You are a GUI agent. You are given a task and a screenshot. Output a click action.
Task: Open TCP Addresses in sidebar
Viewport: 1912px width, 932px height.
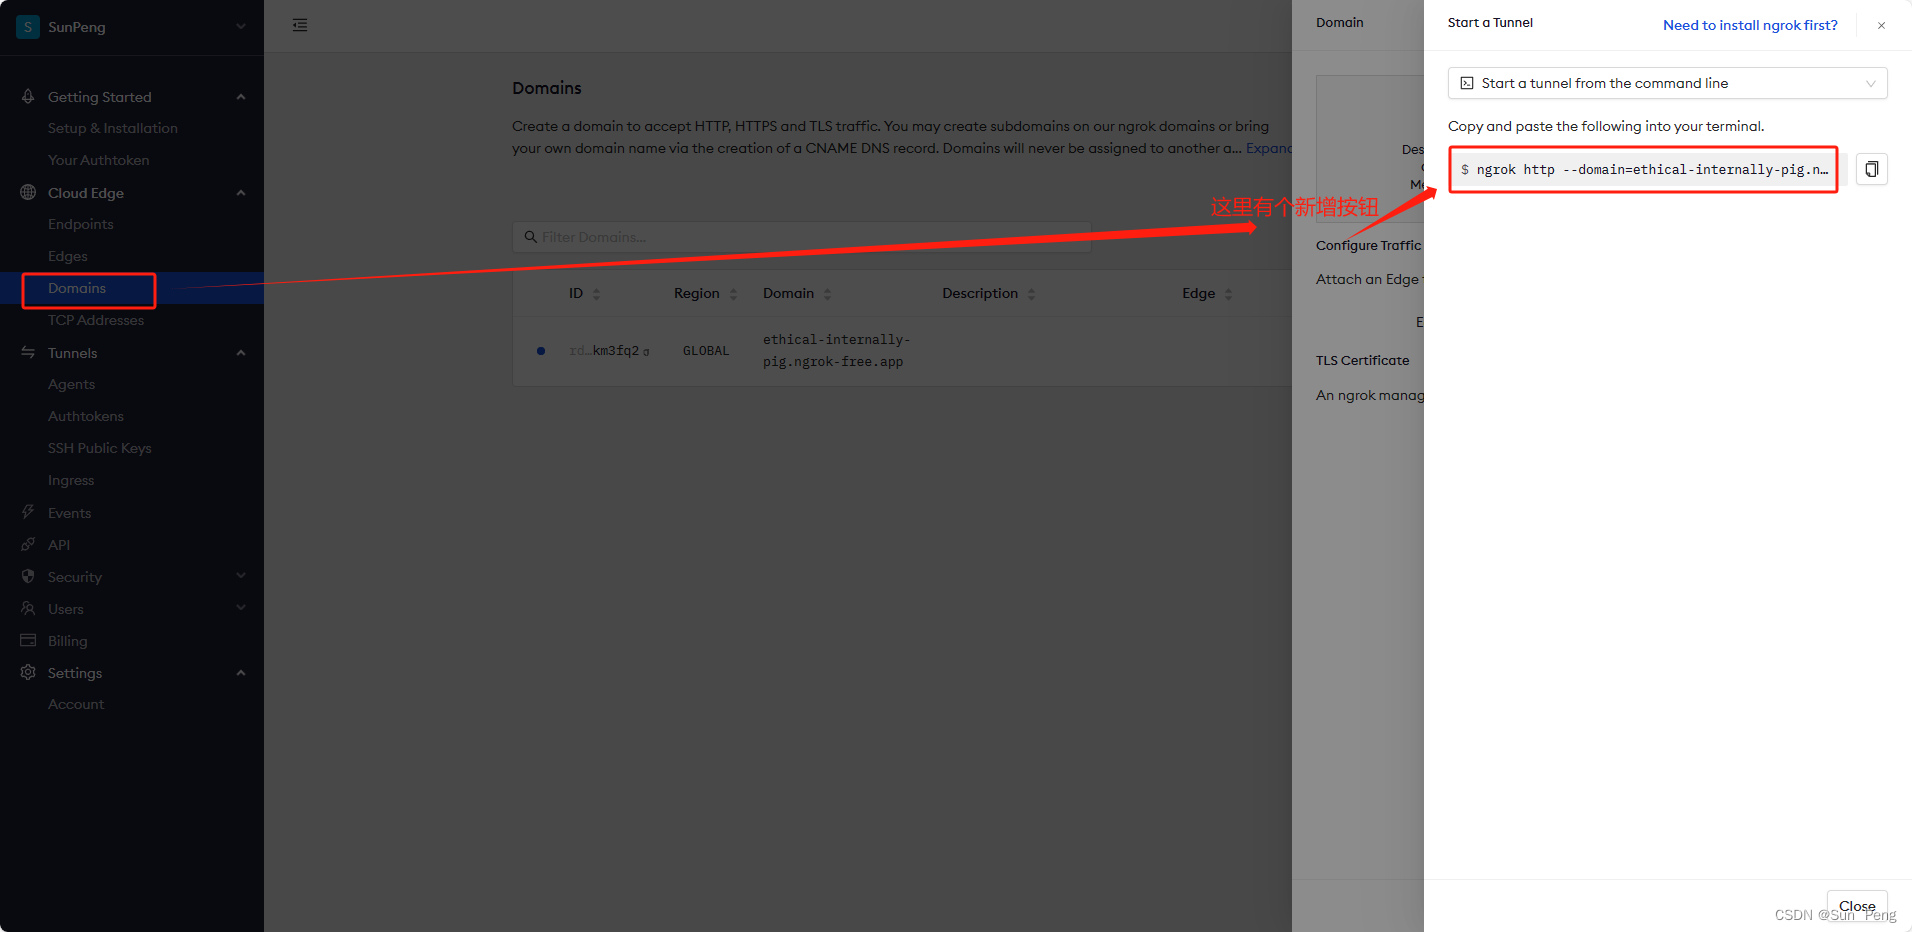coord(96,320)
